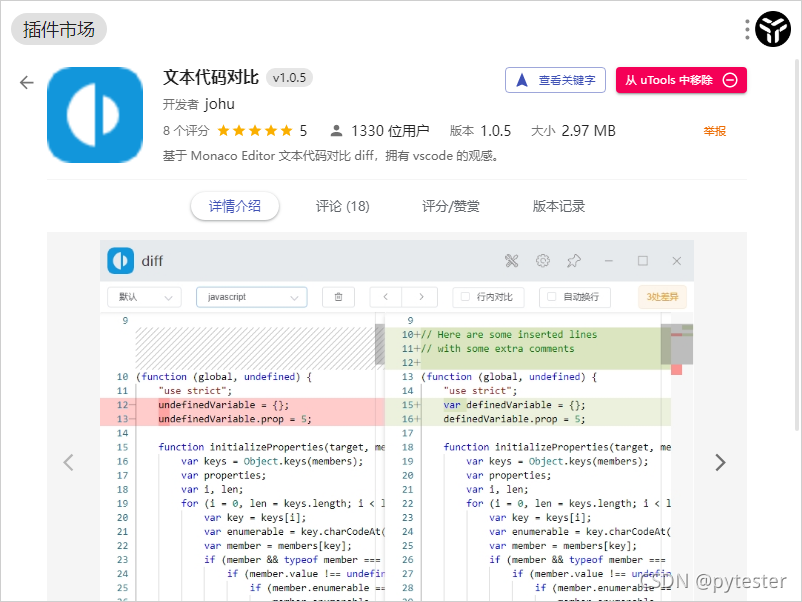This screenshot has height=602, width=802.
Task: Click '1330 位用户' text
Action: 390,131
